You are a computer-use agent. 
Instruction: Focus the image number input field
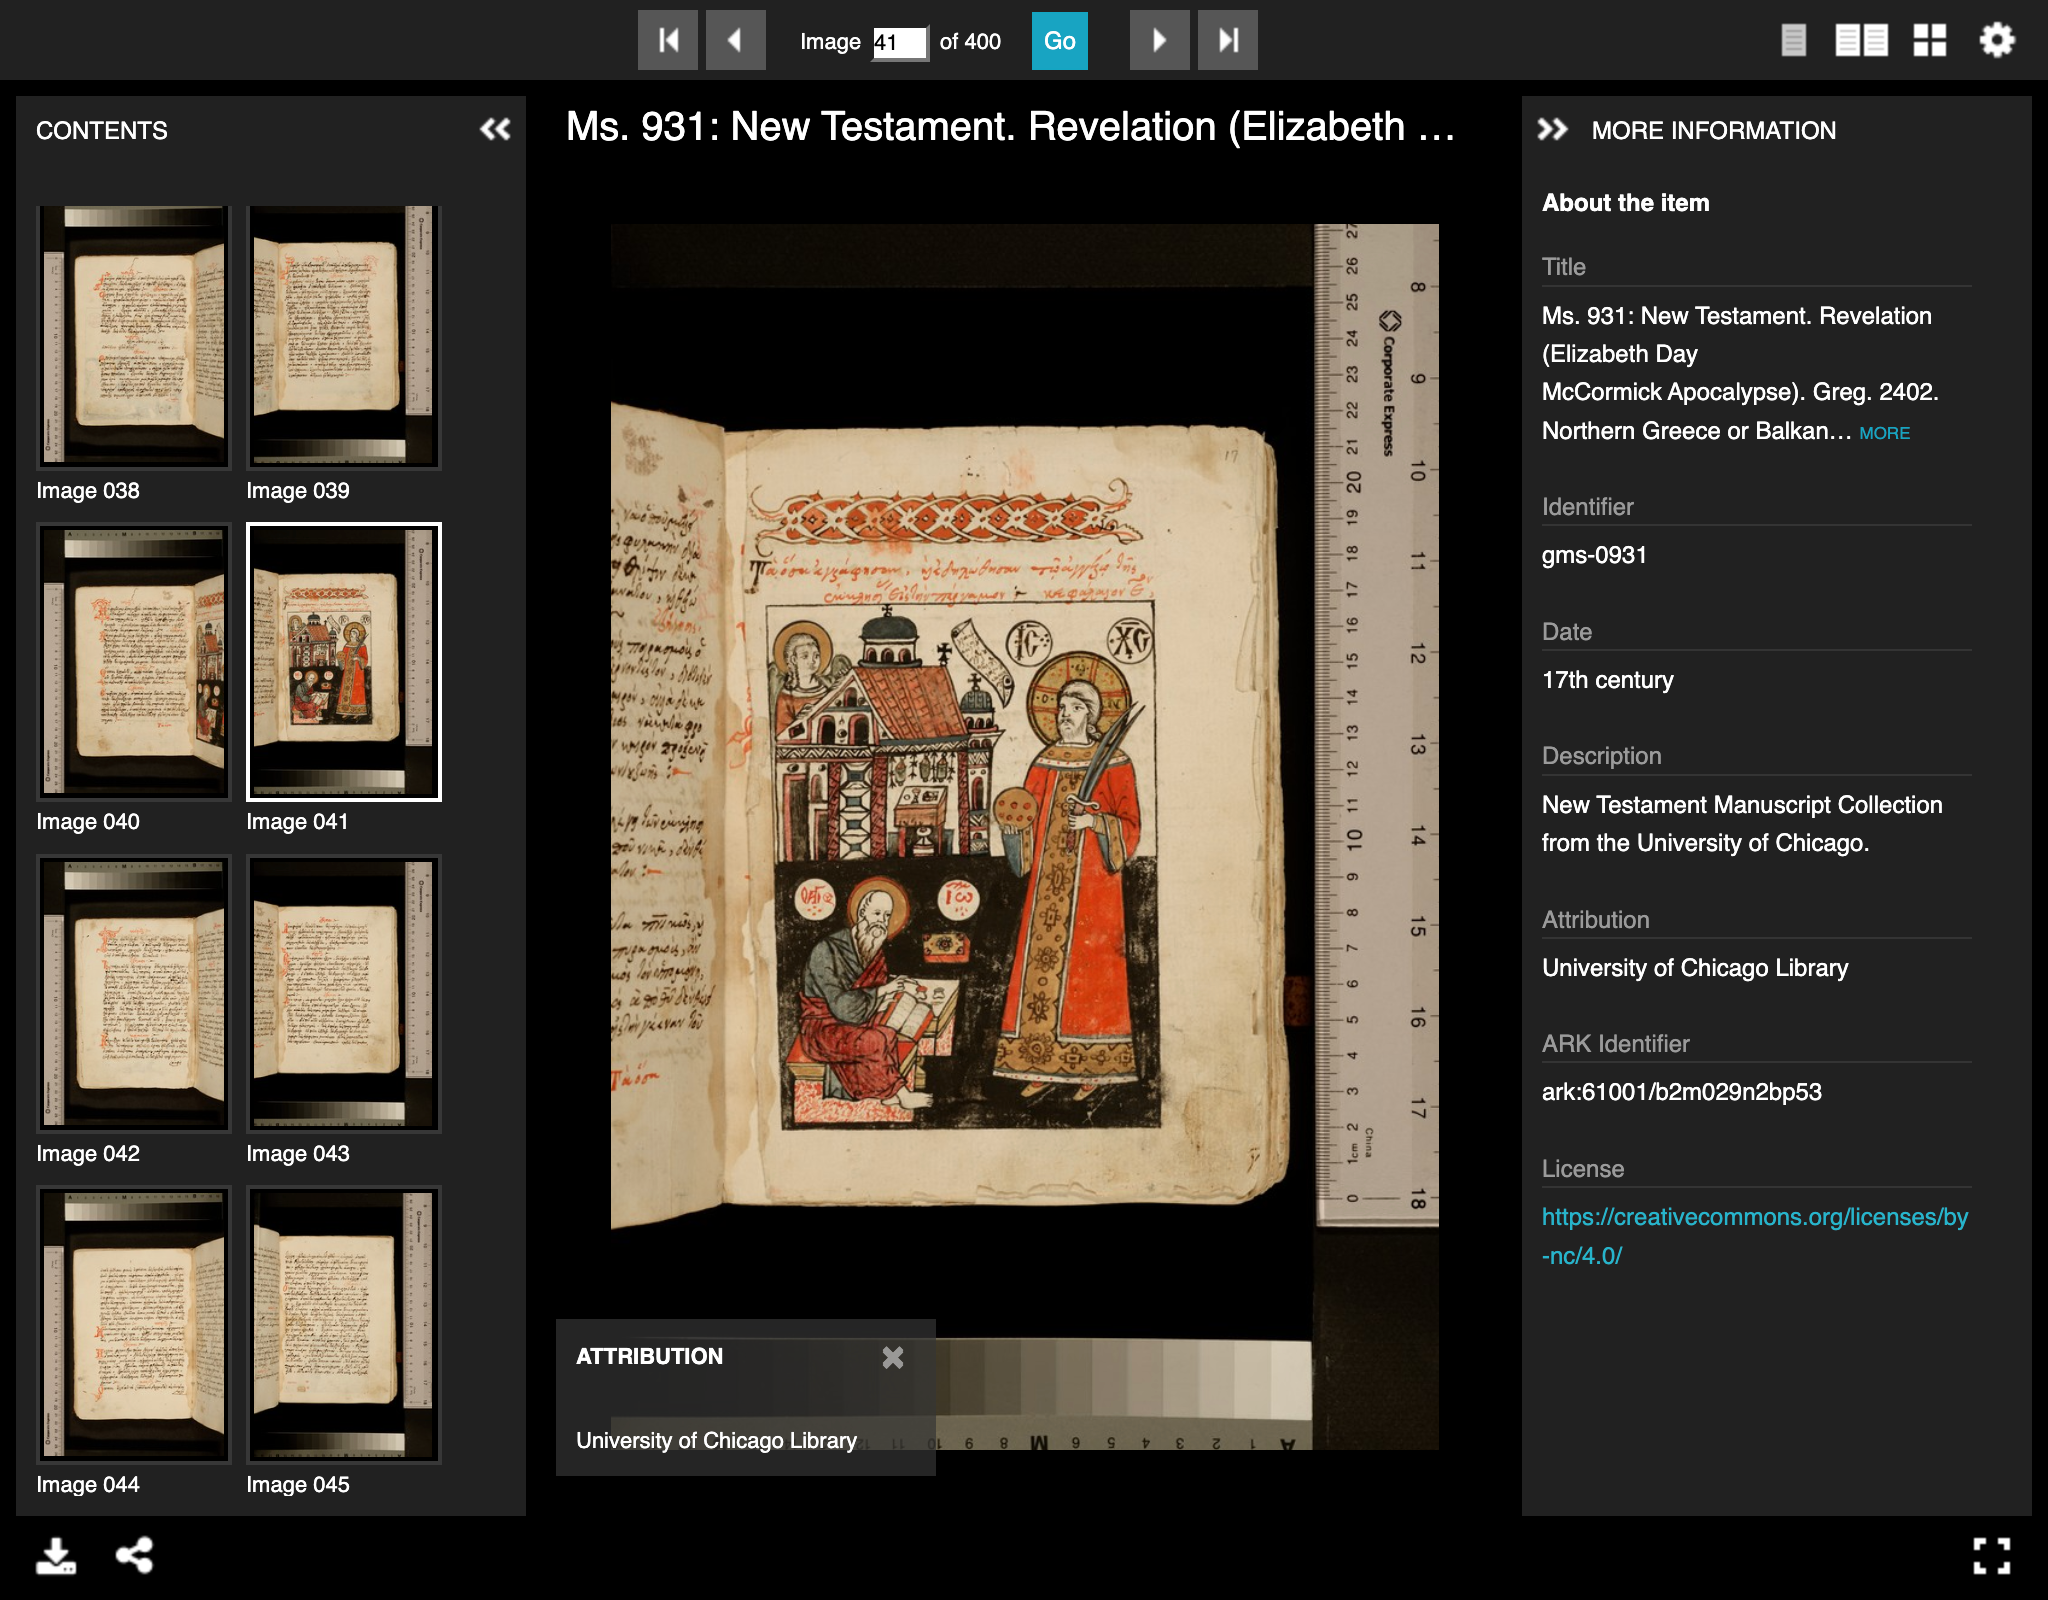(900, 42)
